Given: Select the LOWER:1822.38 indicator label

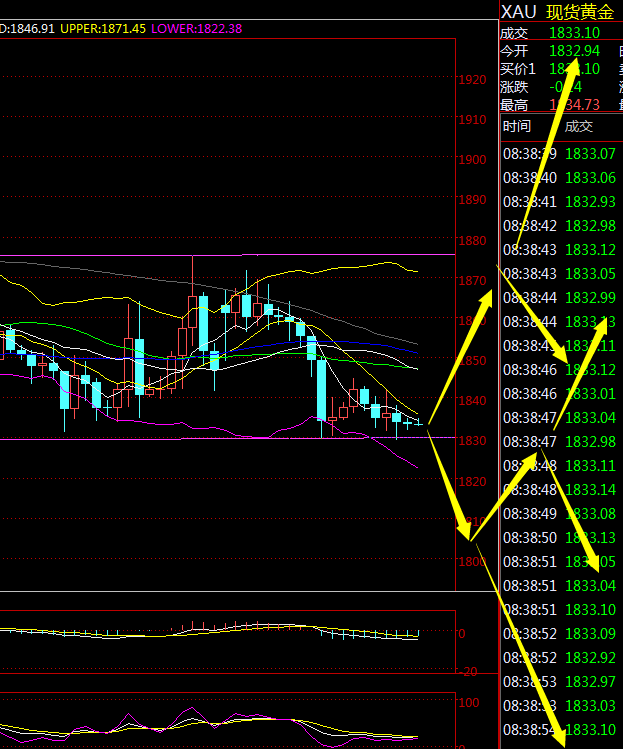Looking at the screenshot, I should [196, 29].
